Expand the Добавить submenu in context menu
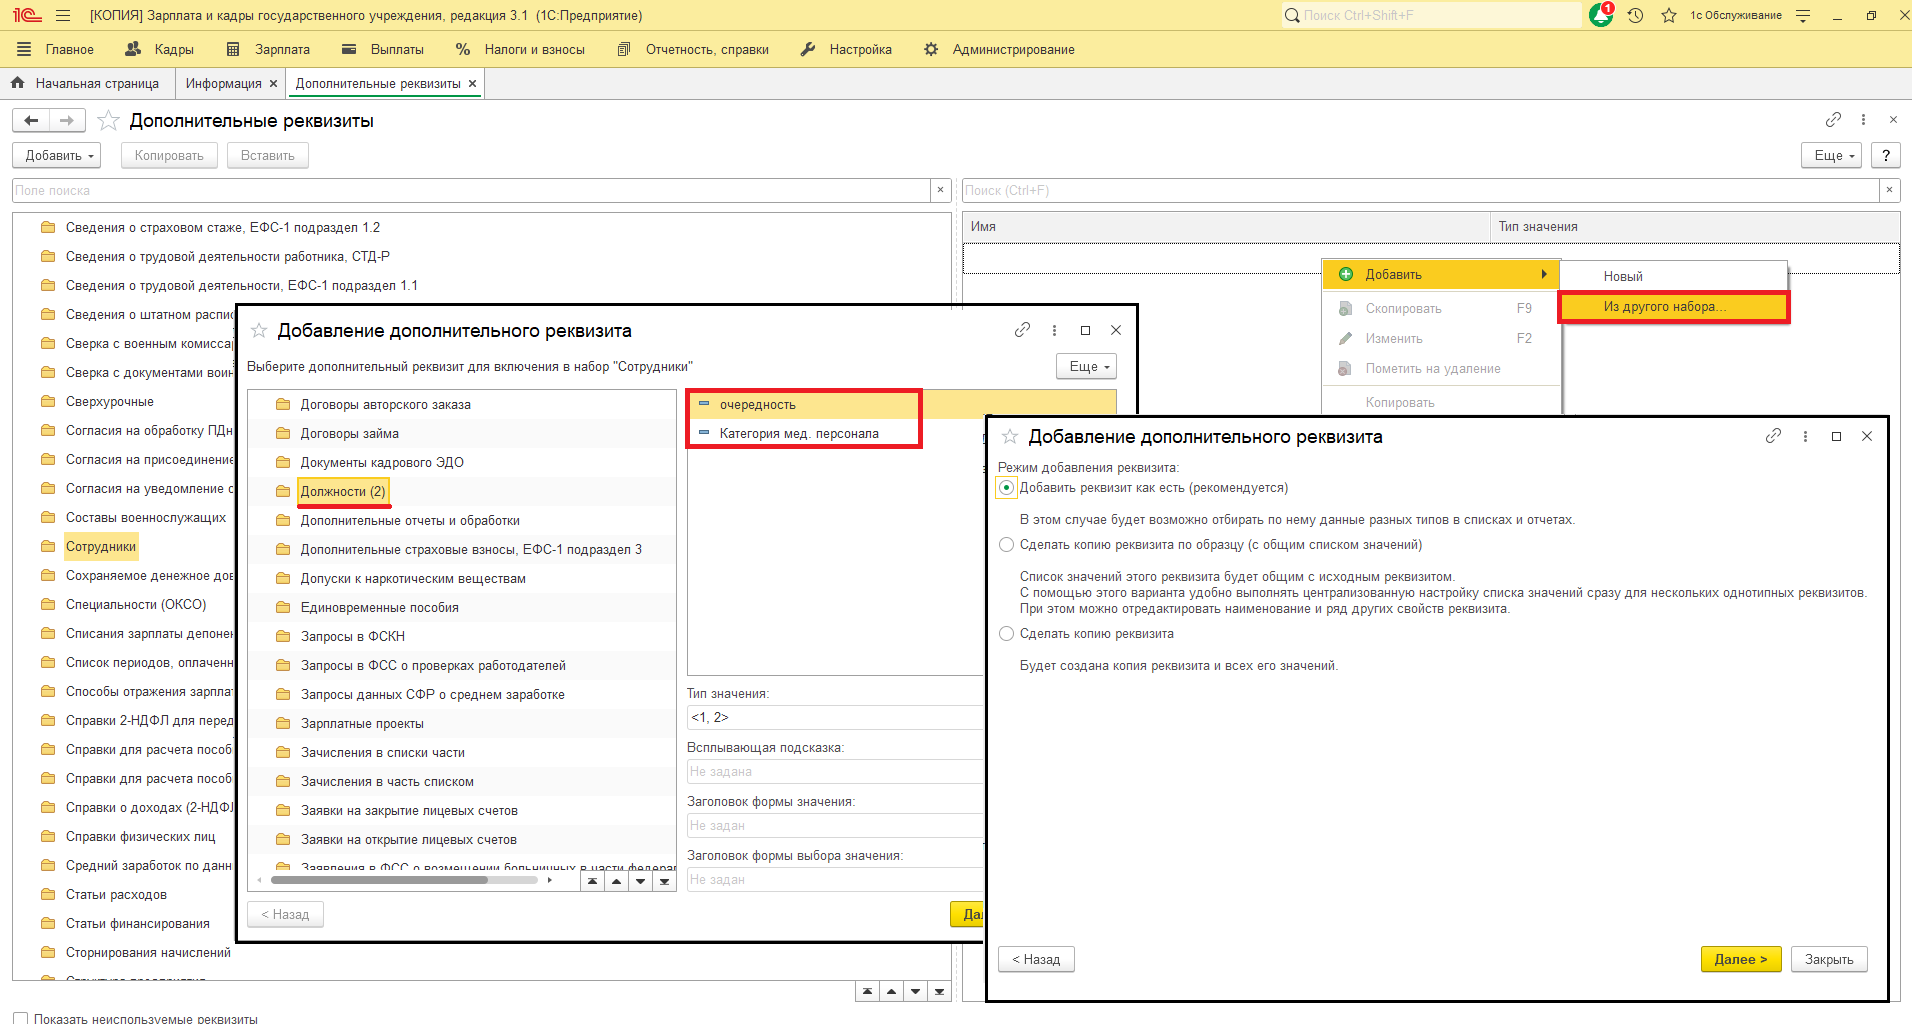This screenshot has width=1912, height=1024. pyautogui.click(x=1442, y=275)
